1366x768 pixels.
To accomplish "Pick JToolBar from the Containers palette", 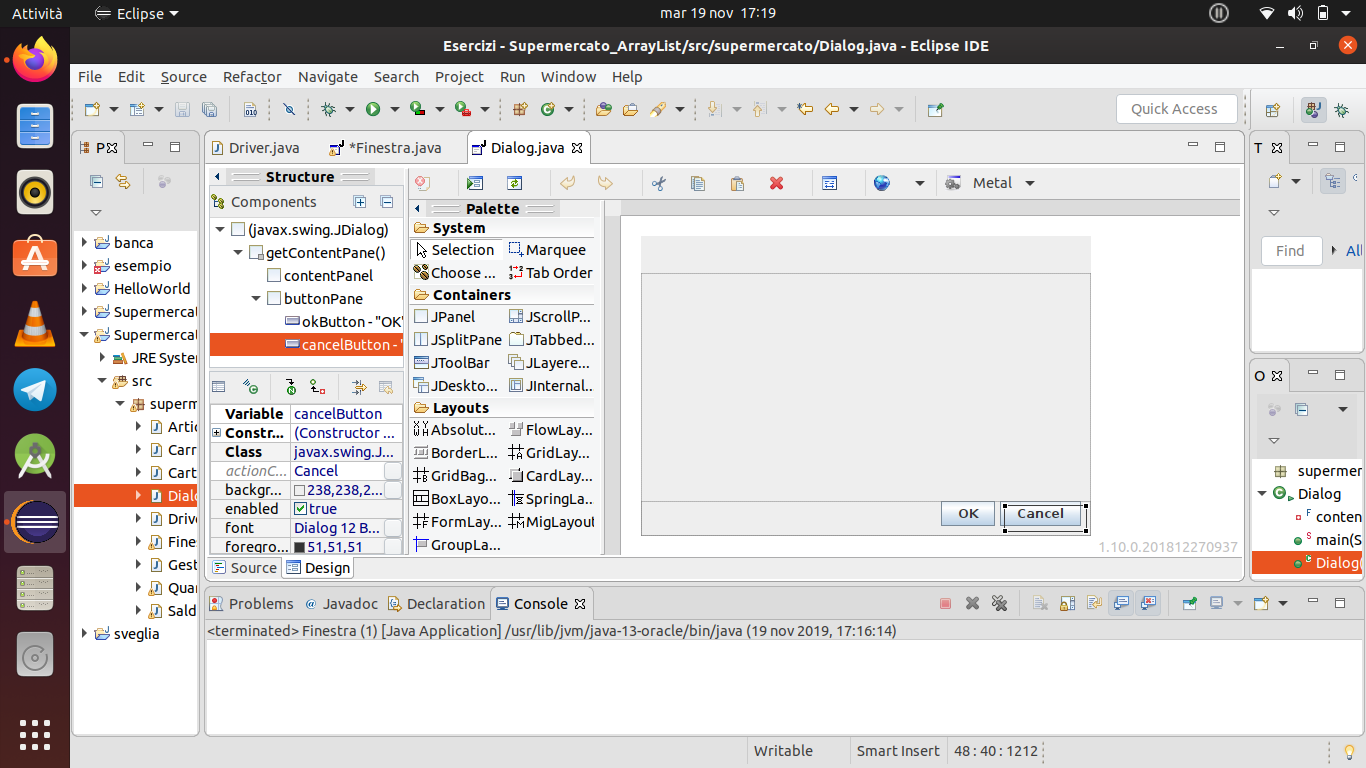I will (452, 363).
